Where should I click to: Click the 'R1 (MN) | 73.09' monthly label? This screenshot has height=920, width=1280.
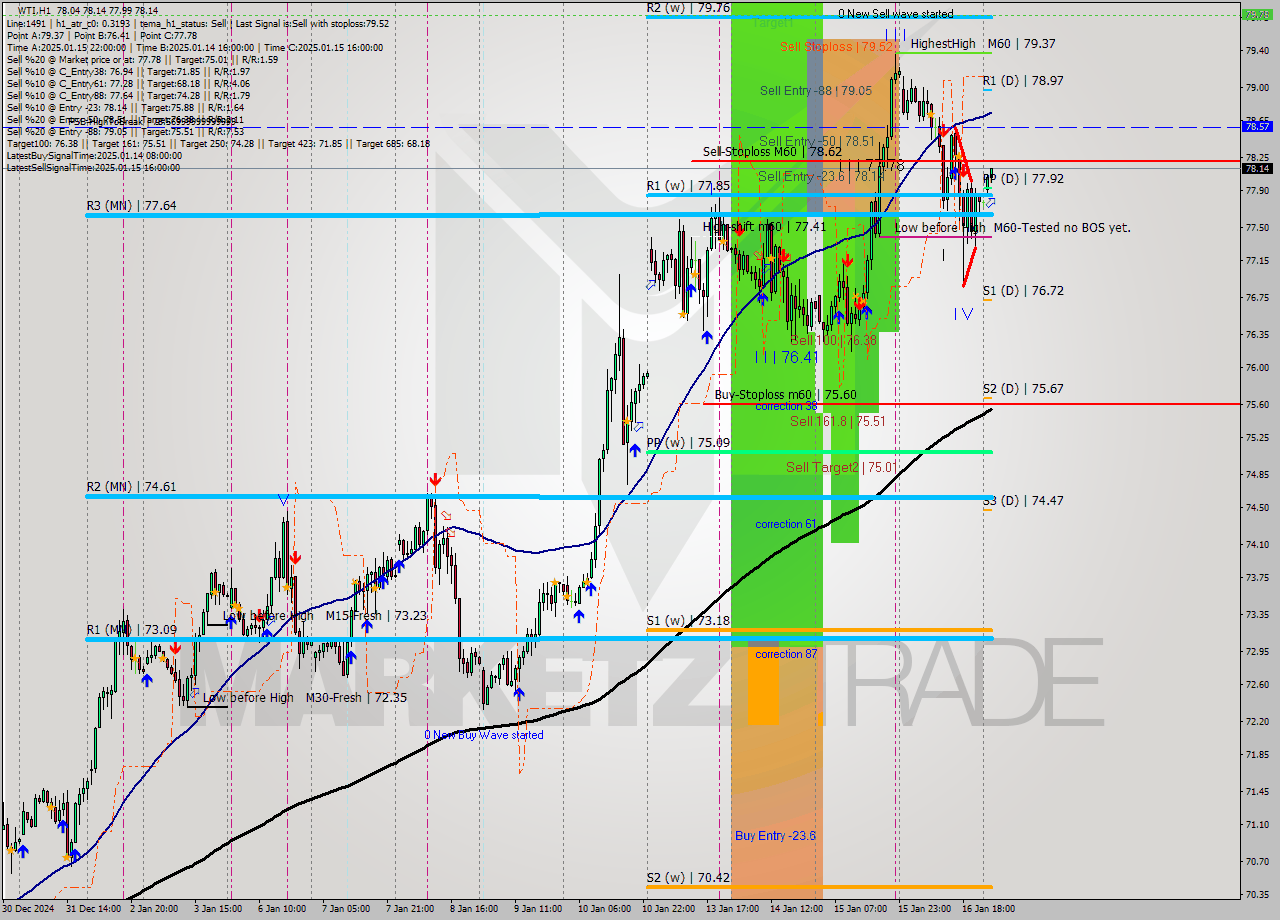(x=131, y=630)
